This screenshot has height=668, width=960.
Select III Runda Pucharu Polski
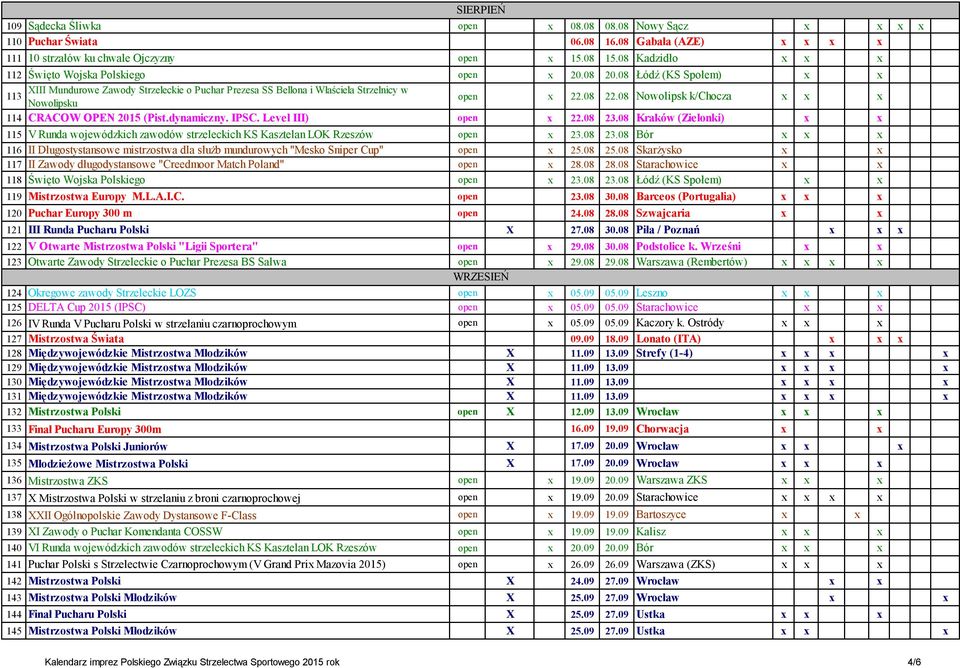pyautogui.click(x=88, y=230)
